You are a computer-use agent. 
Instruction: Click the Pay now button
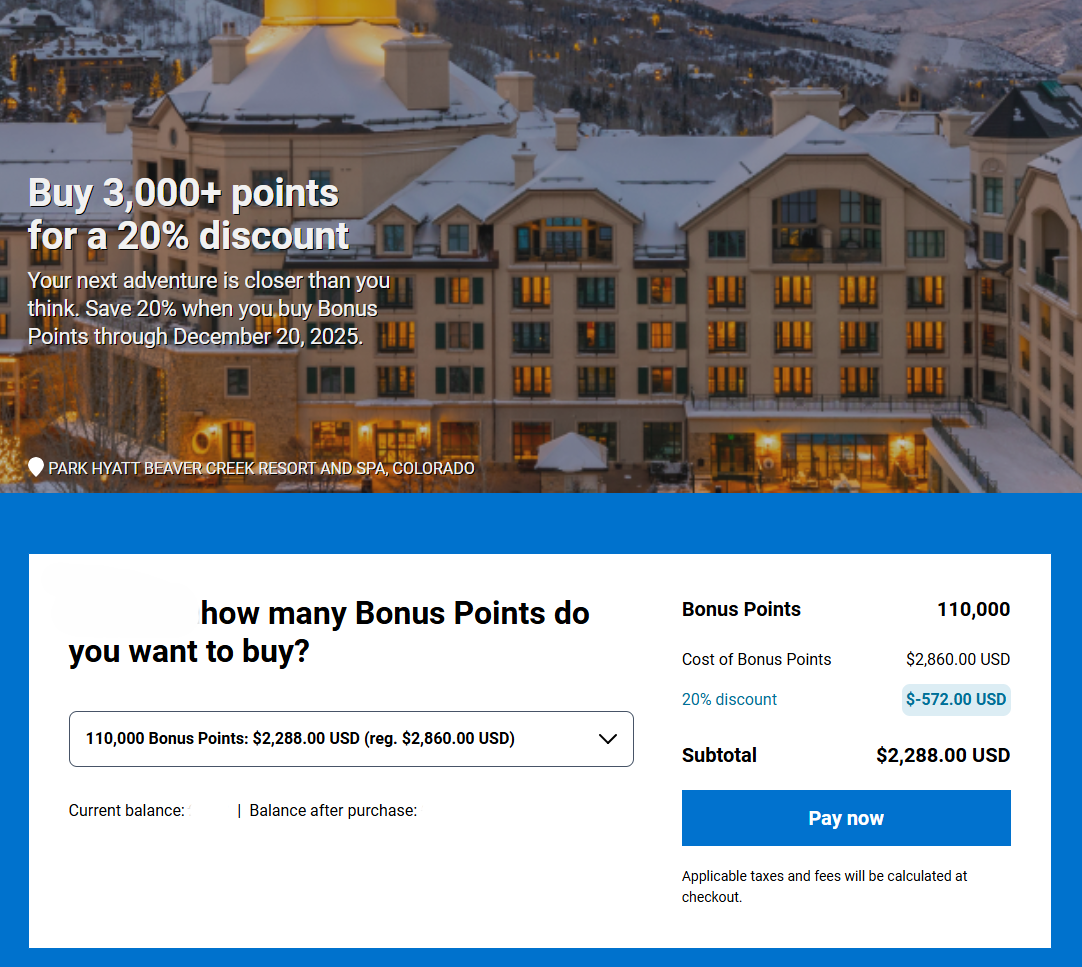[845, 817]
